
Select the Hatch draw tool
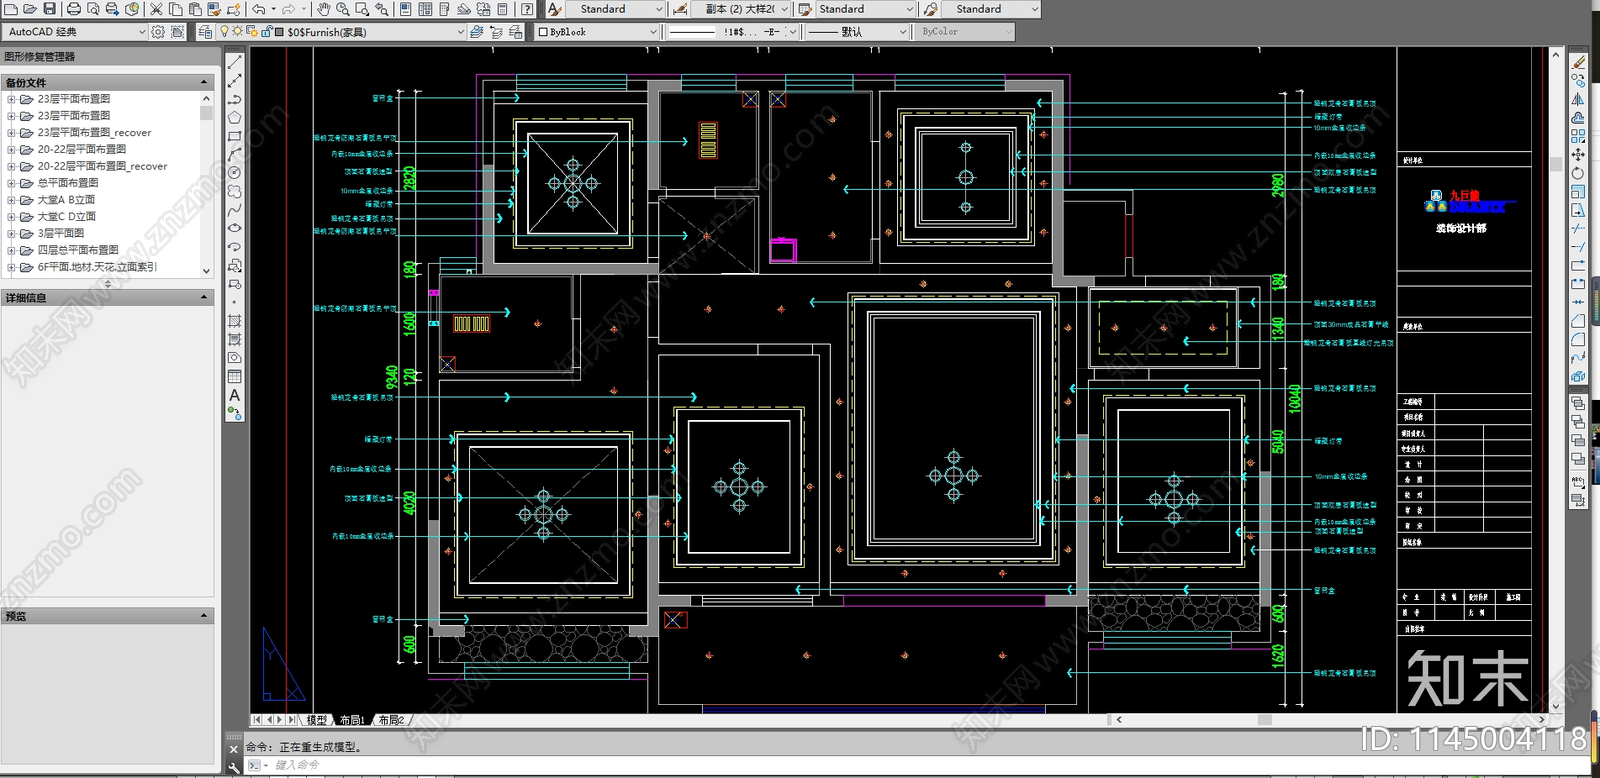click(x=234, y=321)
